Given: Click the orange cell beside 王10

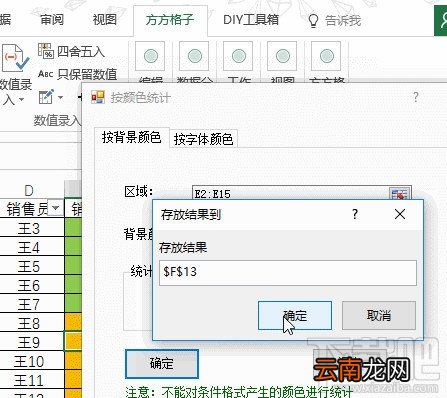Looking at the screenshot, I should pos(73,361).
